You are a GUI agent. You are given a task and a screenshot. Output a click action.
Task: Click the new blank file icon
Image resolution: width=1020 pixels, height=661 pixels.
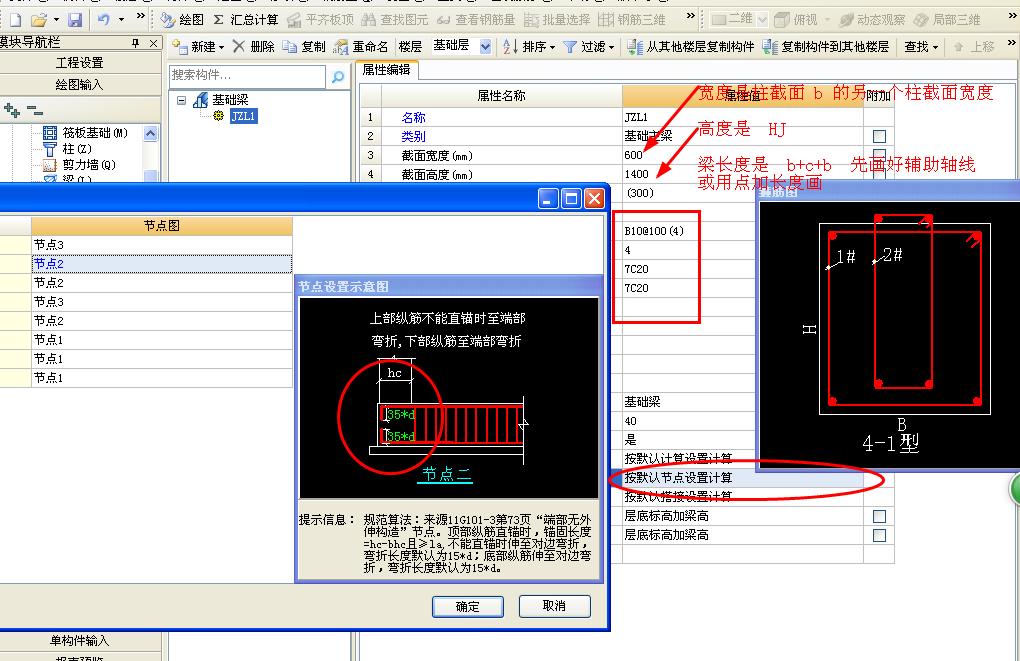pyautogui.click(x=15, y=20)
